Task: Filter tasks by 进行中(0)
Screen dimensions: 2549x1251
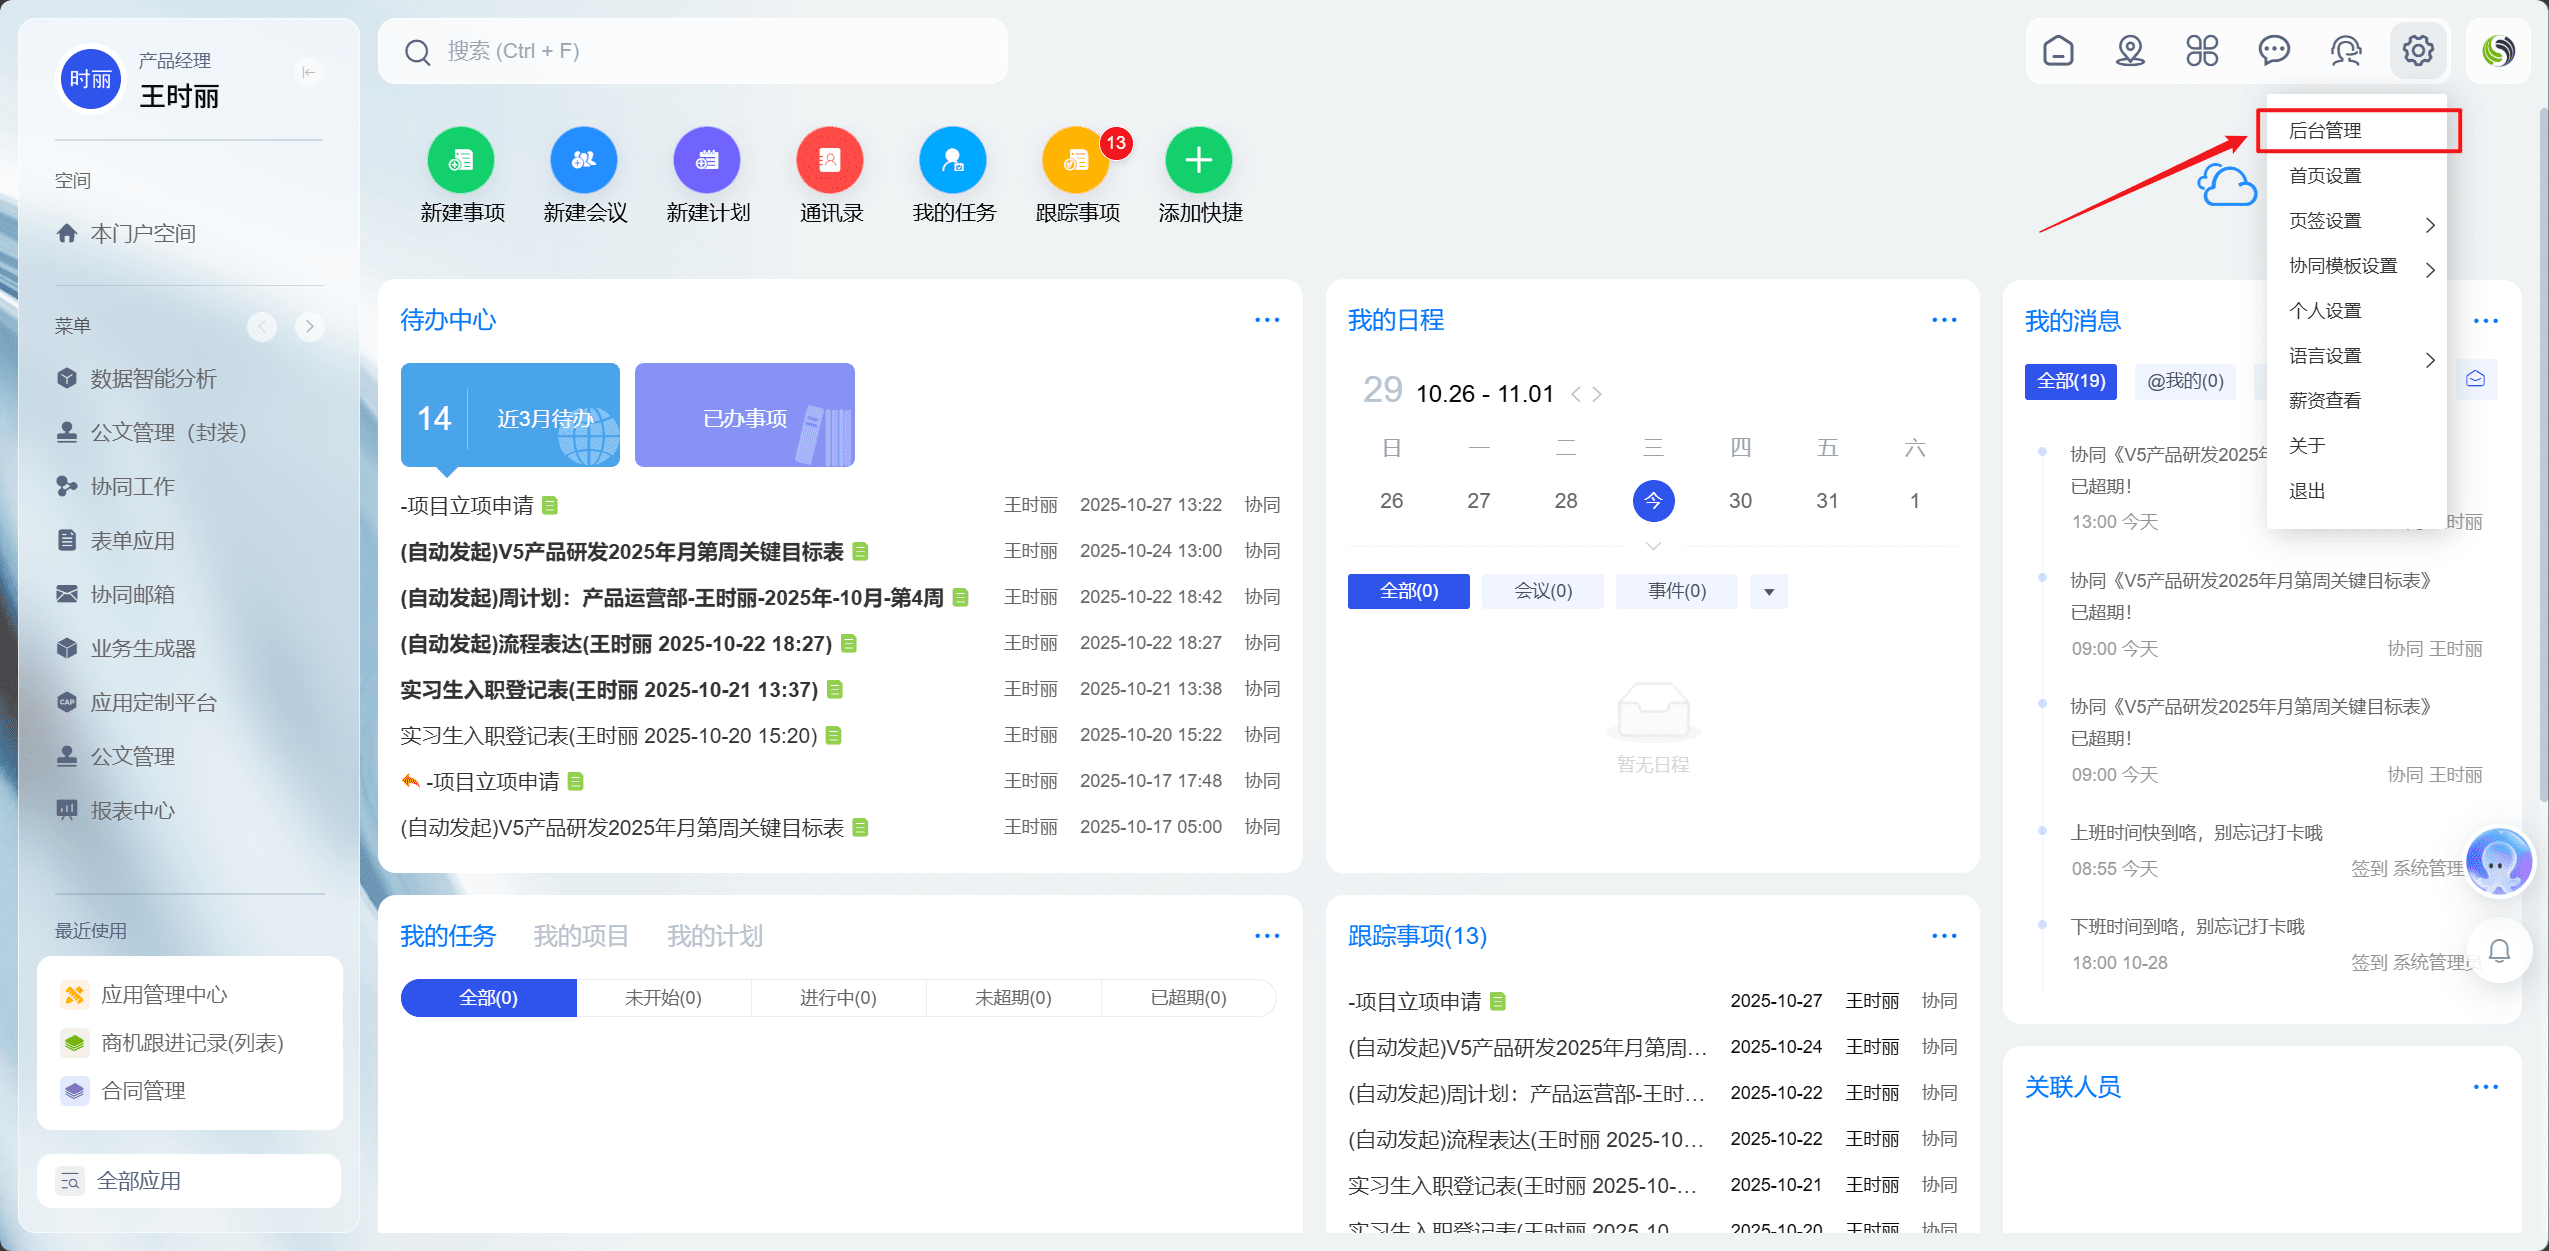Action: point(838,998)
